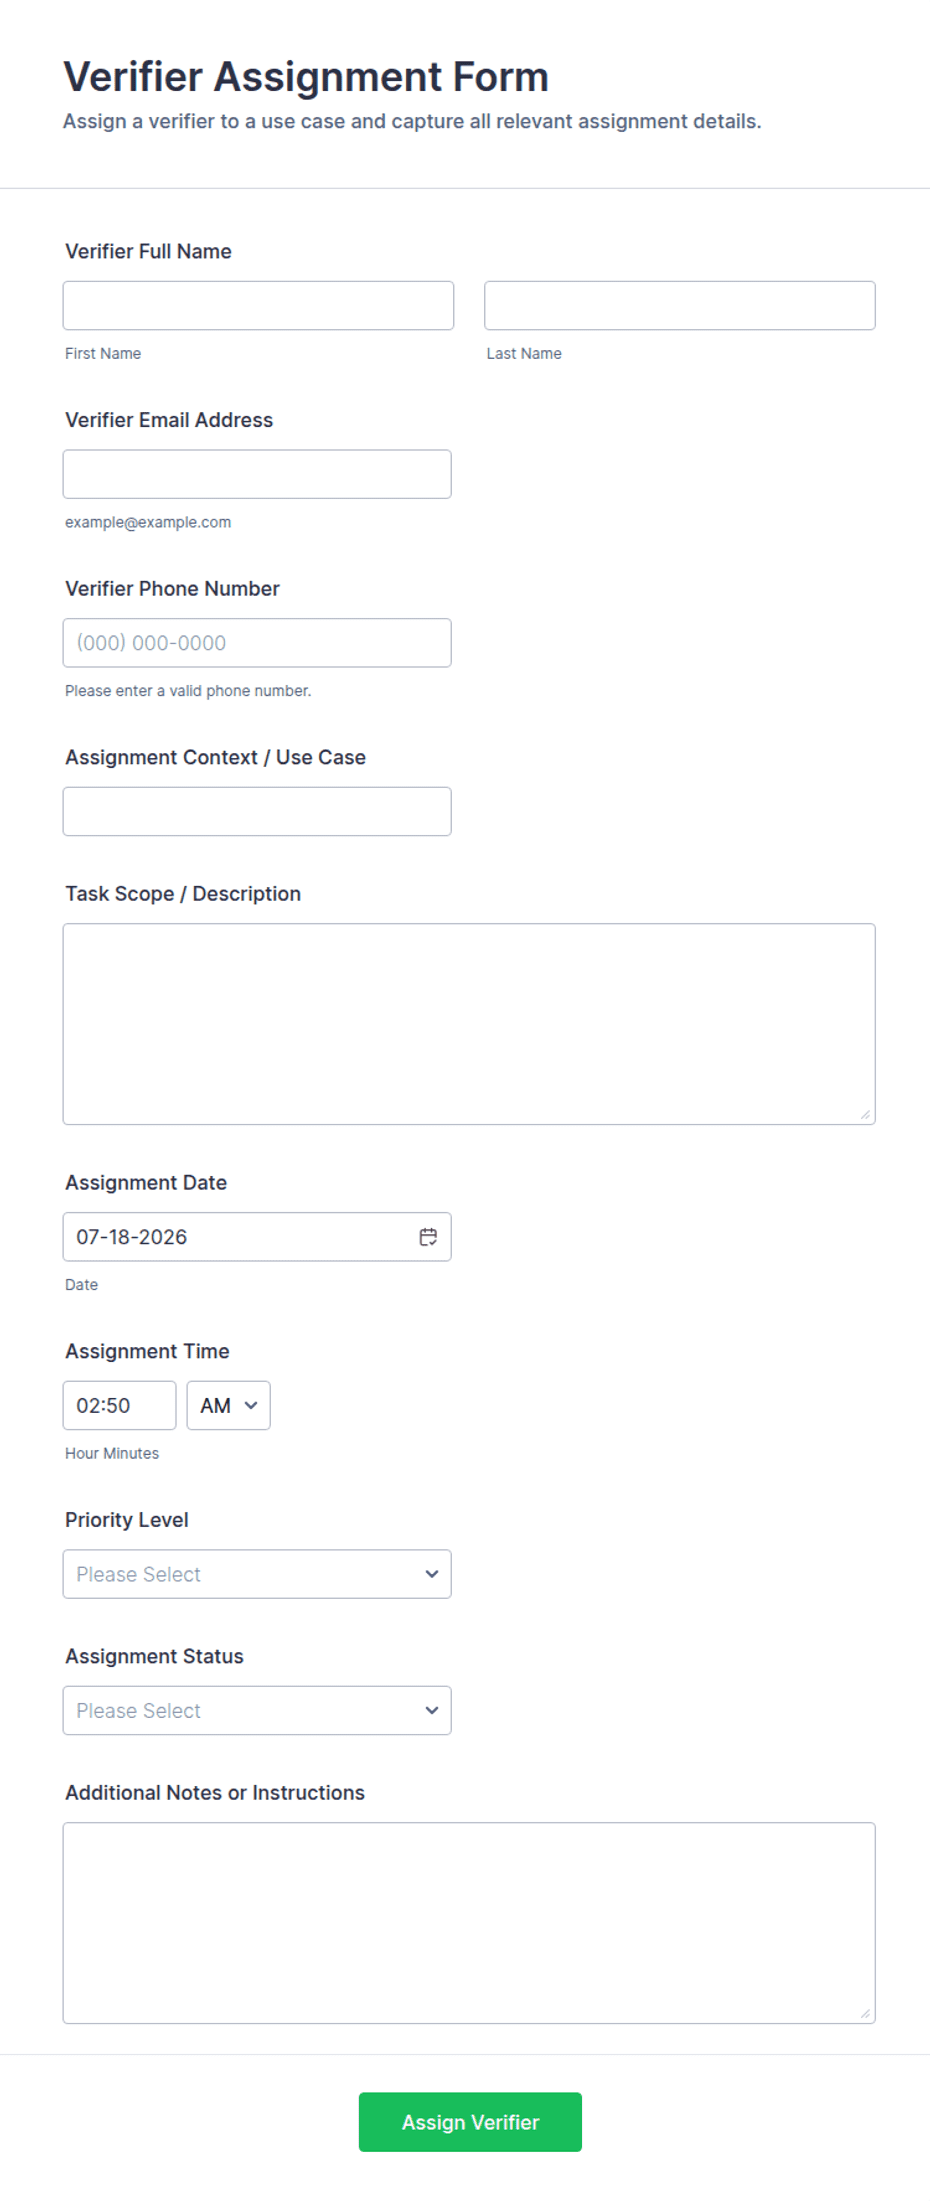Select the Verifier Email Address input
This screenshot has height=2201, width=930.
(257, 474)
